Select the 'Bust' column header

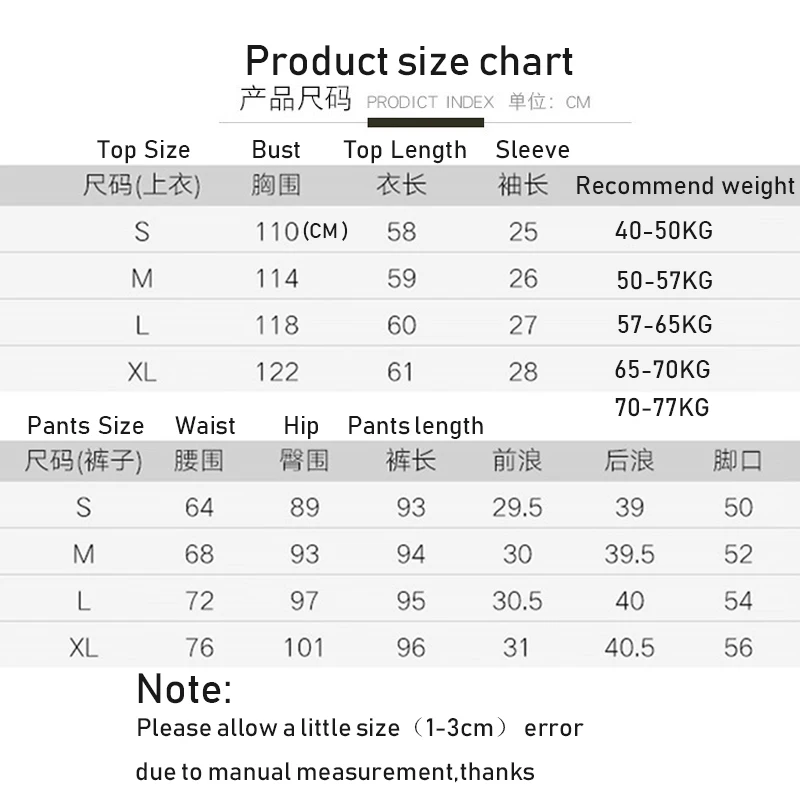pyautogui.click(x=276, y=150)
